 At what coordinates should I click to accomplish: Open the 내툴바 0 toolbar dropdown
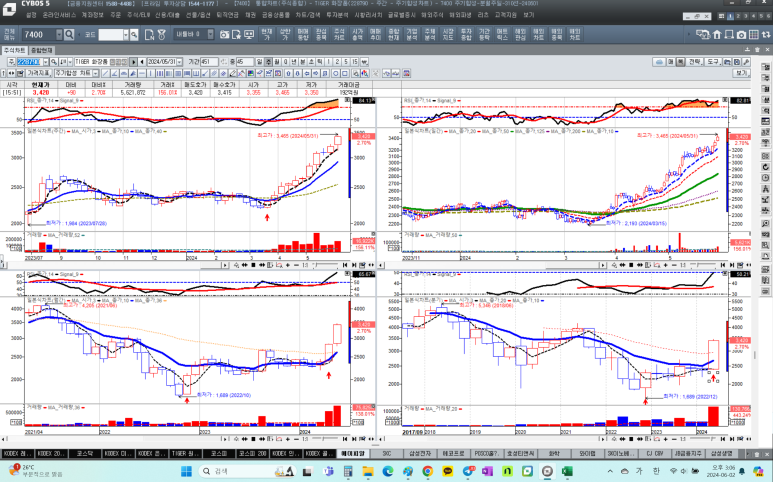[211, 34]
